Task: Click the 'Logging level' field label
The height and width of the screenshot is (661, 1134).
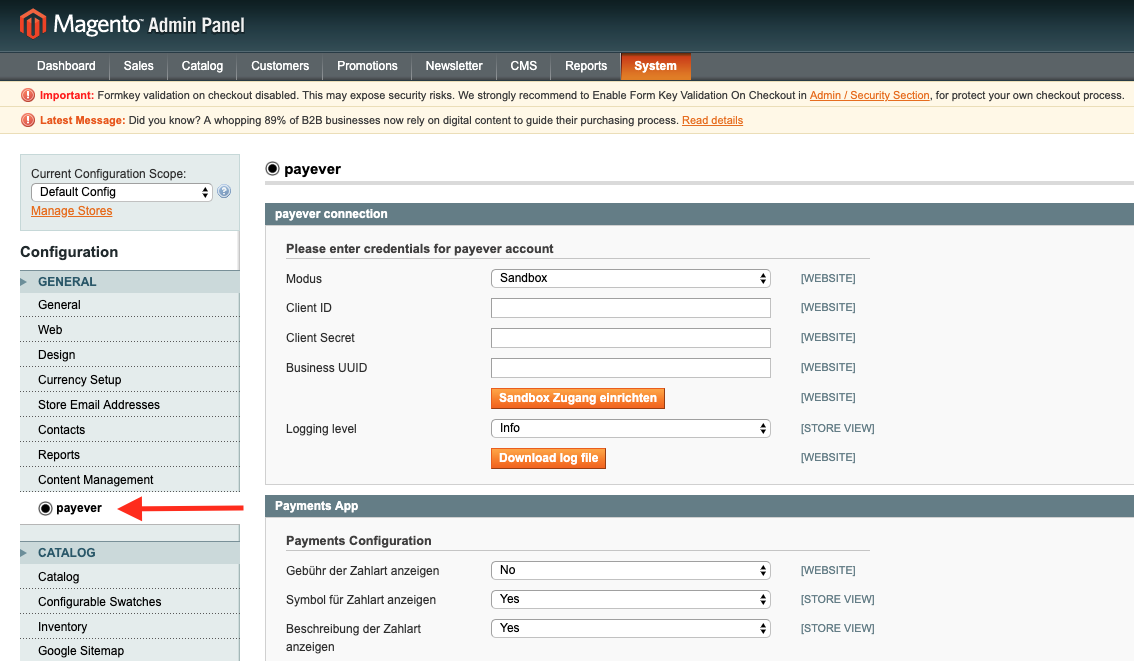Action: (321, 429)
